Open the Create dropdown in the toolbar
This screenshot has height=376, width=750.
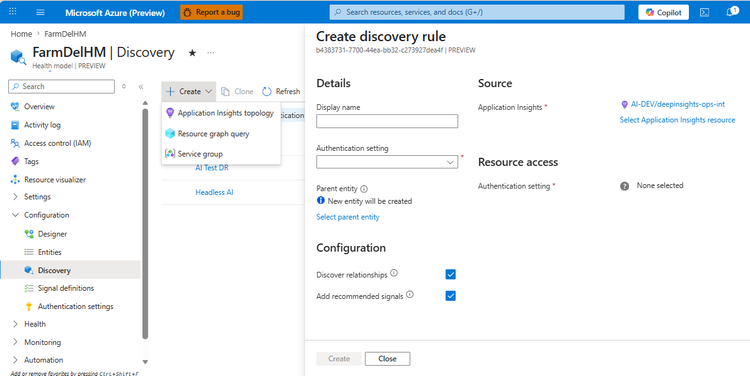coord(189,91)
